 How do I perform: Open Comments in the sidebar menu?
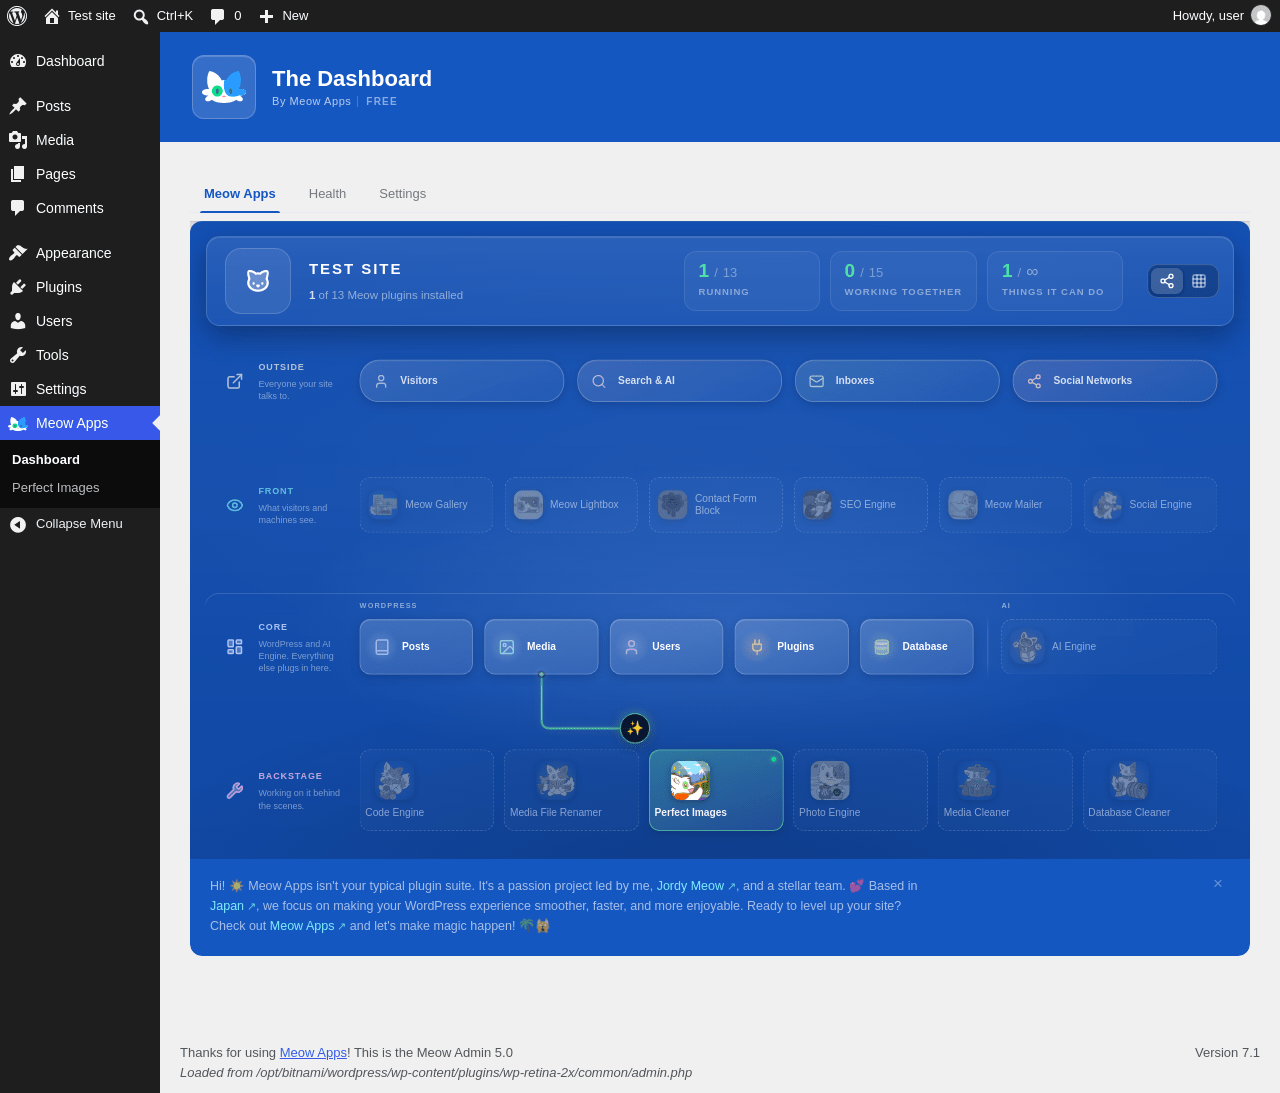point(80,208)
